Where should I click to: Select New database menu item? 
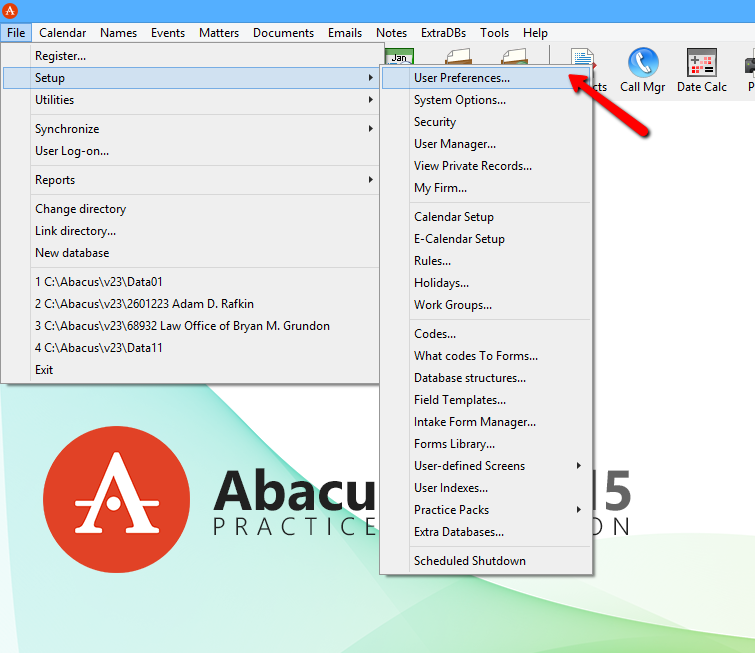pyautogui.click(x=191, y=253)
